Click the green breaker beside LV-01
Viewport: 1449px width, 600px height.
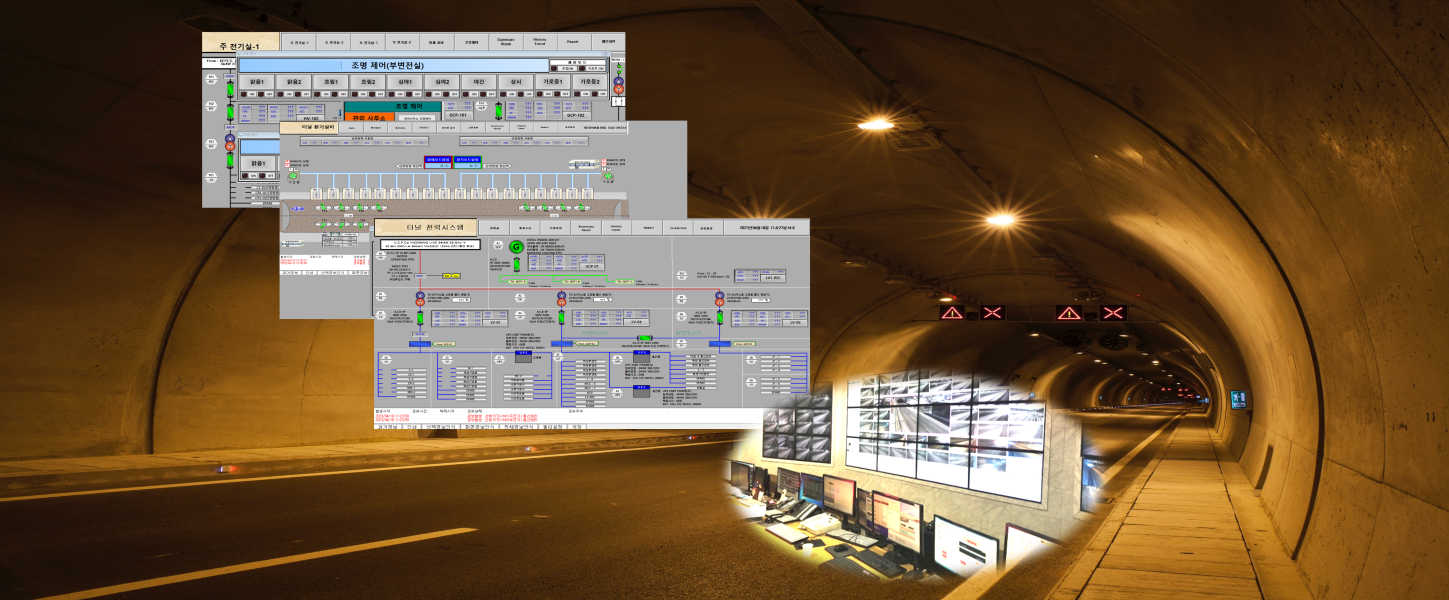pos(420,318)
